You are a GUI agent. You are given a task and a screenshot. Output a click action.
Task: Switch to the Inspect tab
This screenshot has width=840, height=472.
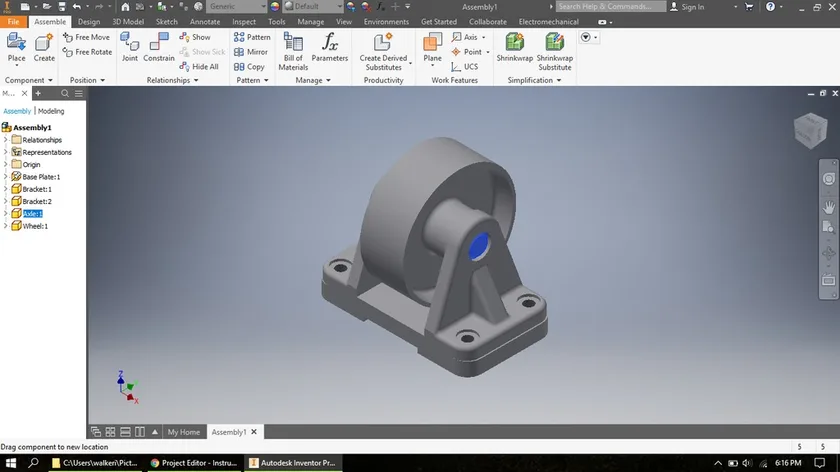(x=244, y=21)
